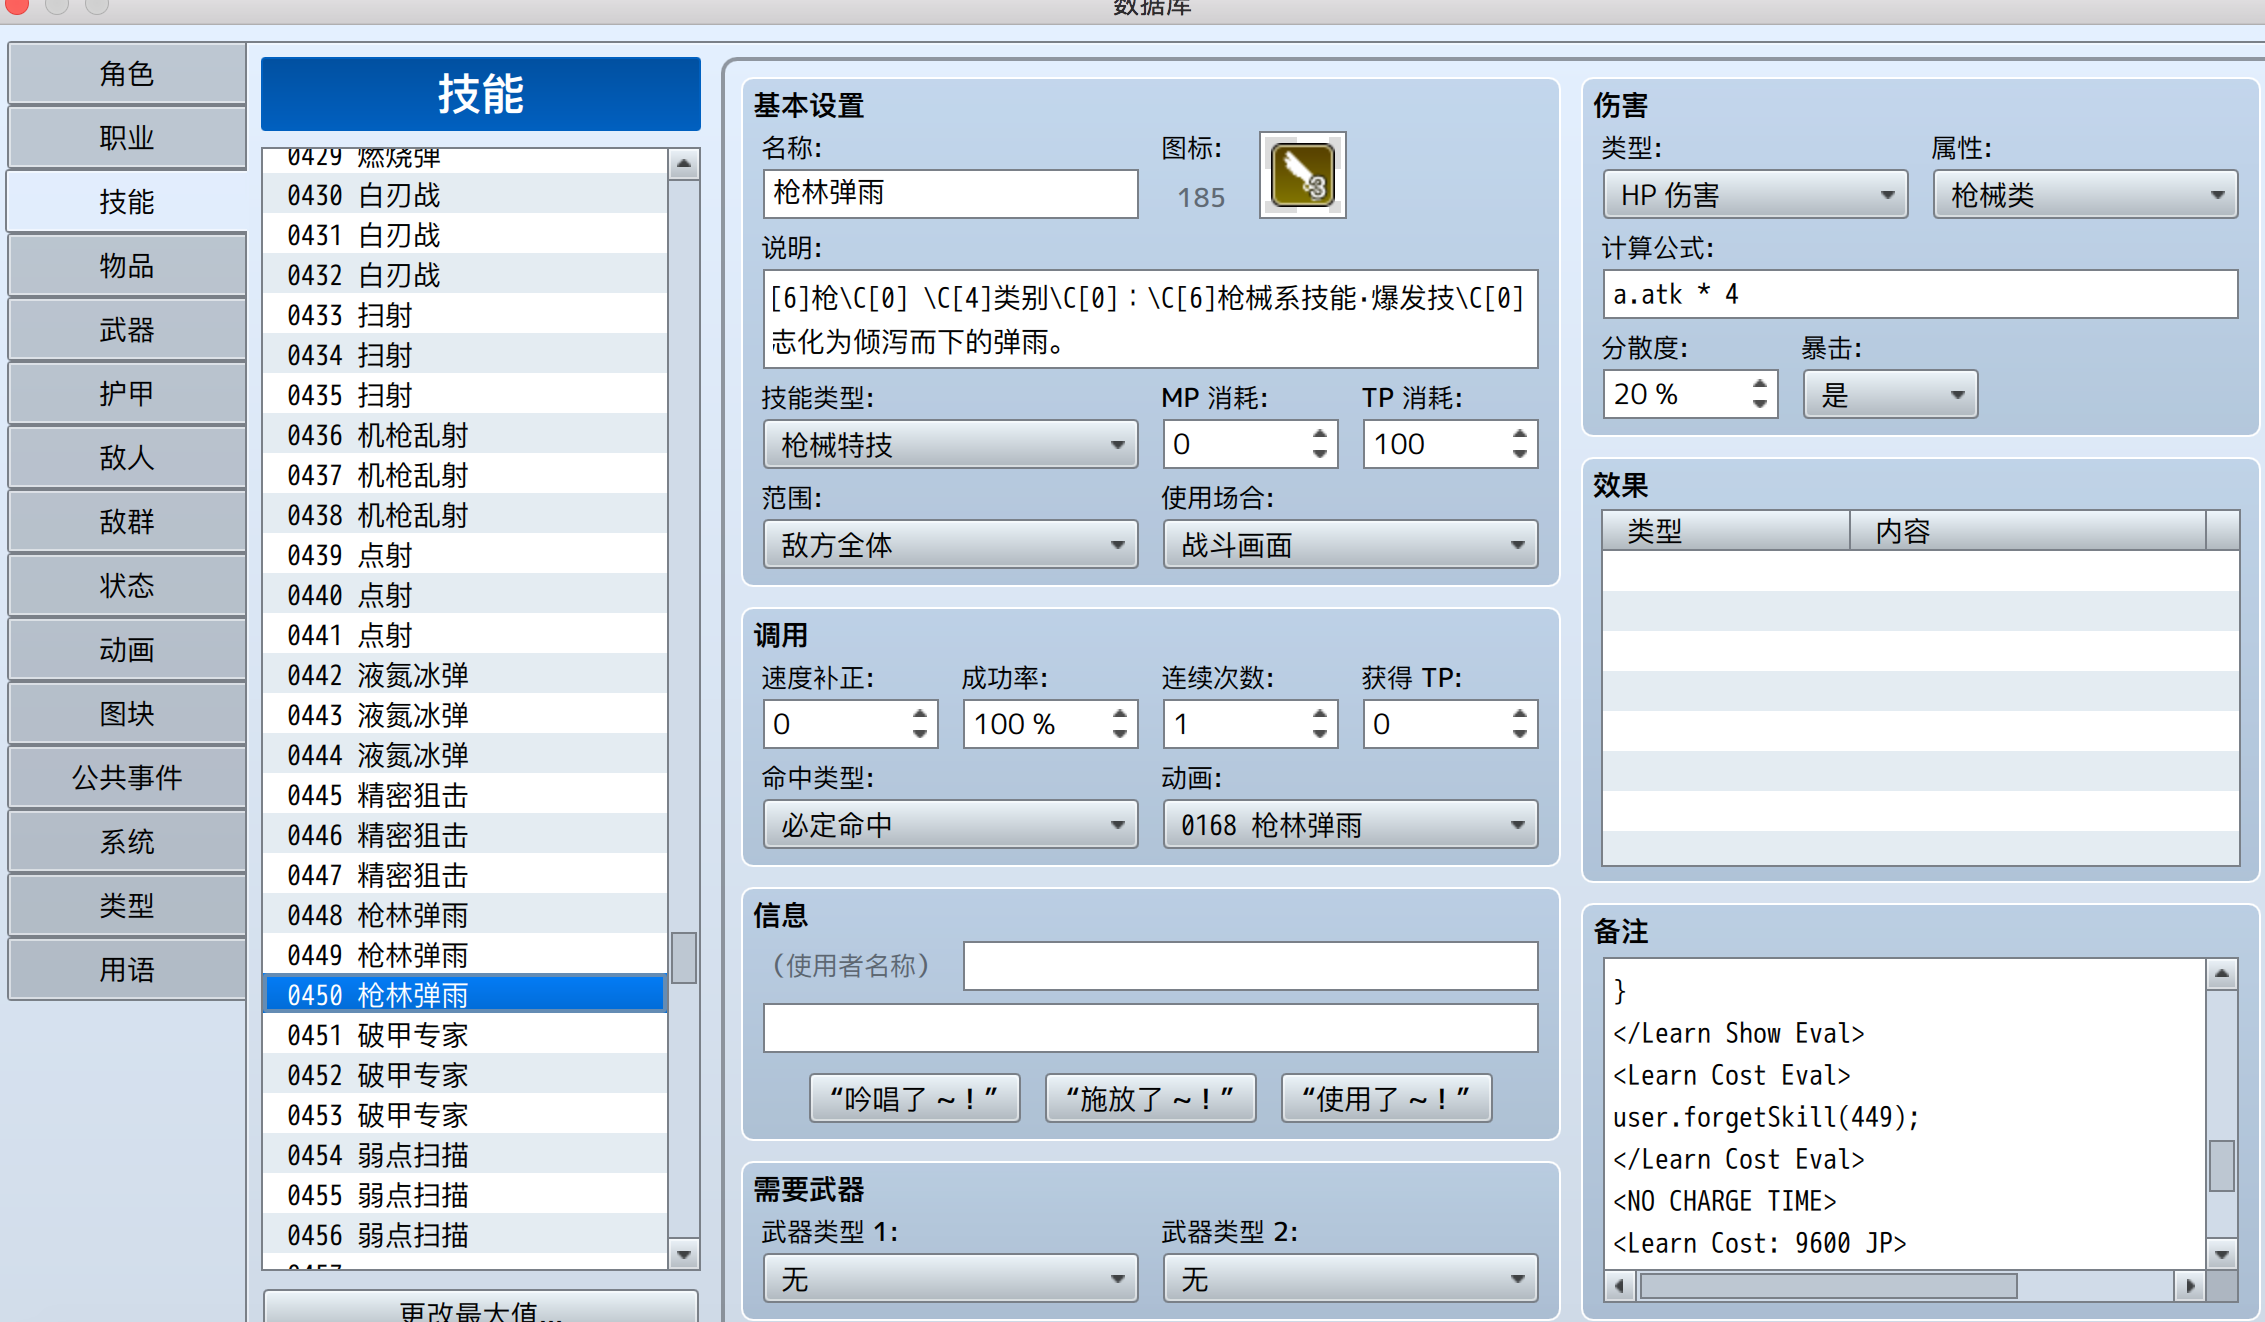Click the 说明 description text box
The height and width of the screenshot is (1322, 2265).
coord(1150,319)
